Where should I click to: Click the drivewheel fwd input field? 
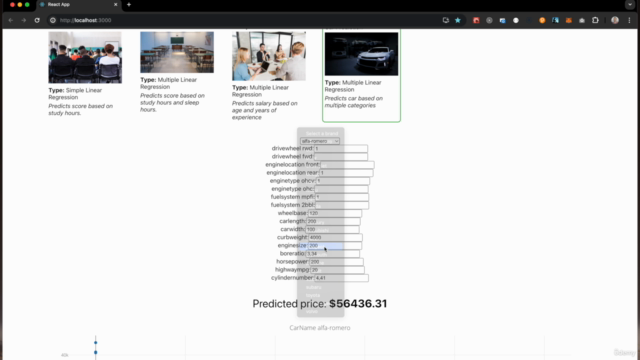point(340,157)
